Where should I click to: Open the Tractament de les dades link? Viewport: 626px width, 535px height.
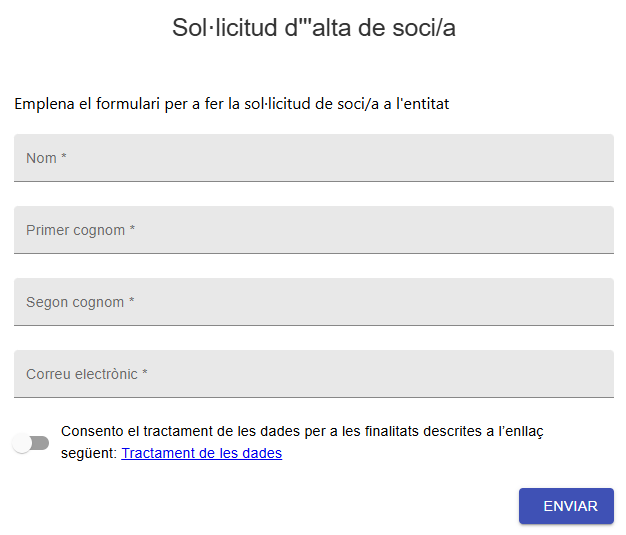pos(202,453)
